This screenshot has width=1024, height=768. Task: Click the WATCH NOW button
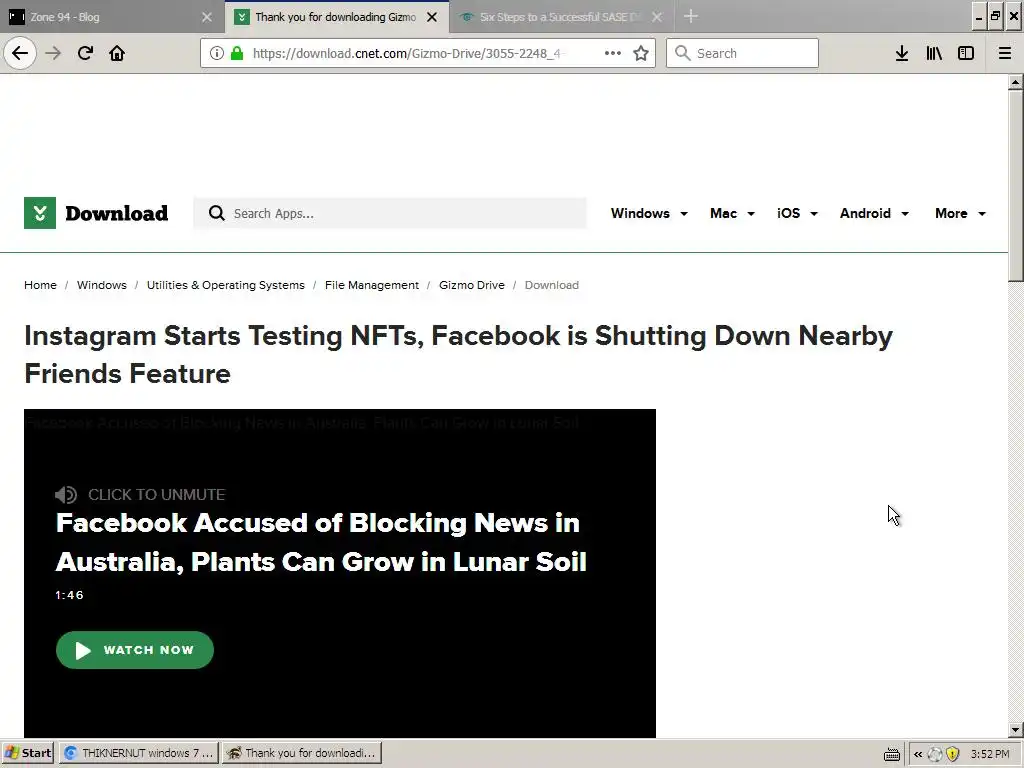135,650
